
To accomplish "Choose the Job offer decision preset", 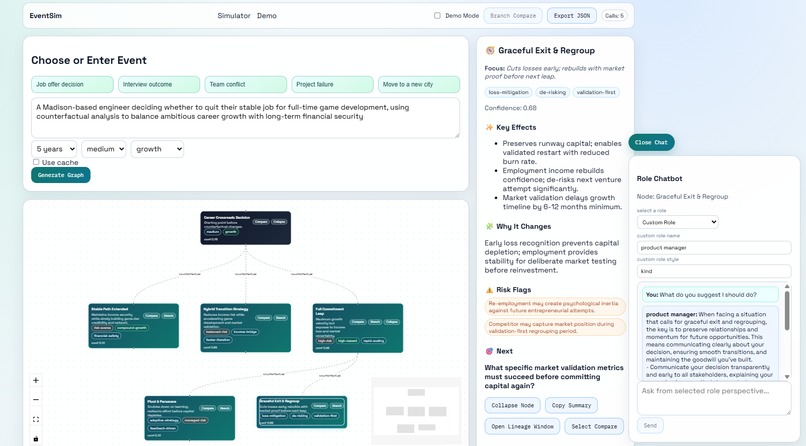I will click(72, 84).
